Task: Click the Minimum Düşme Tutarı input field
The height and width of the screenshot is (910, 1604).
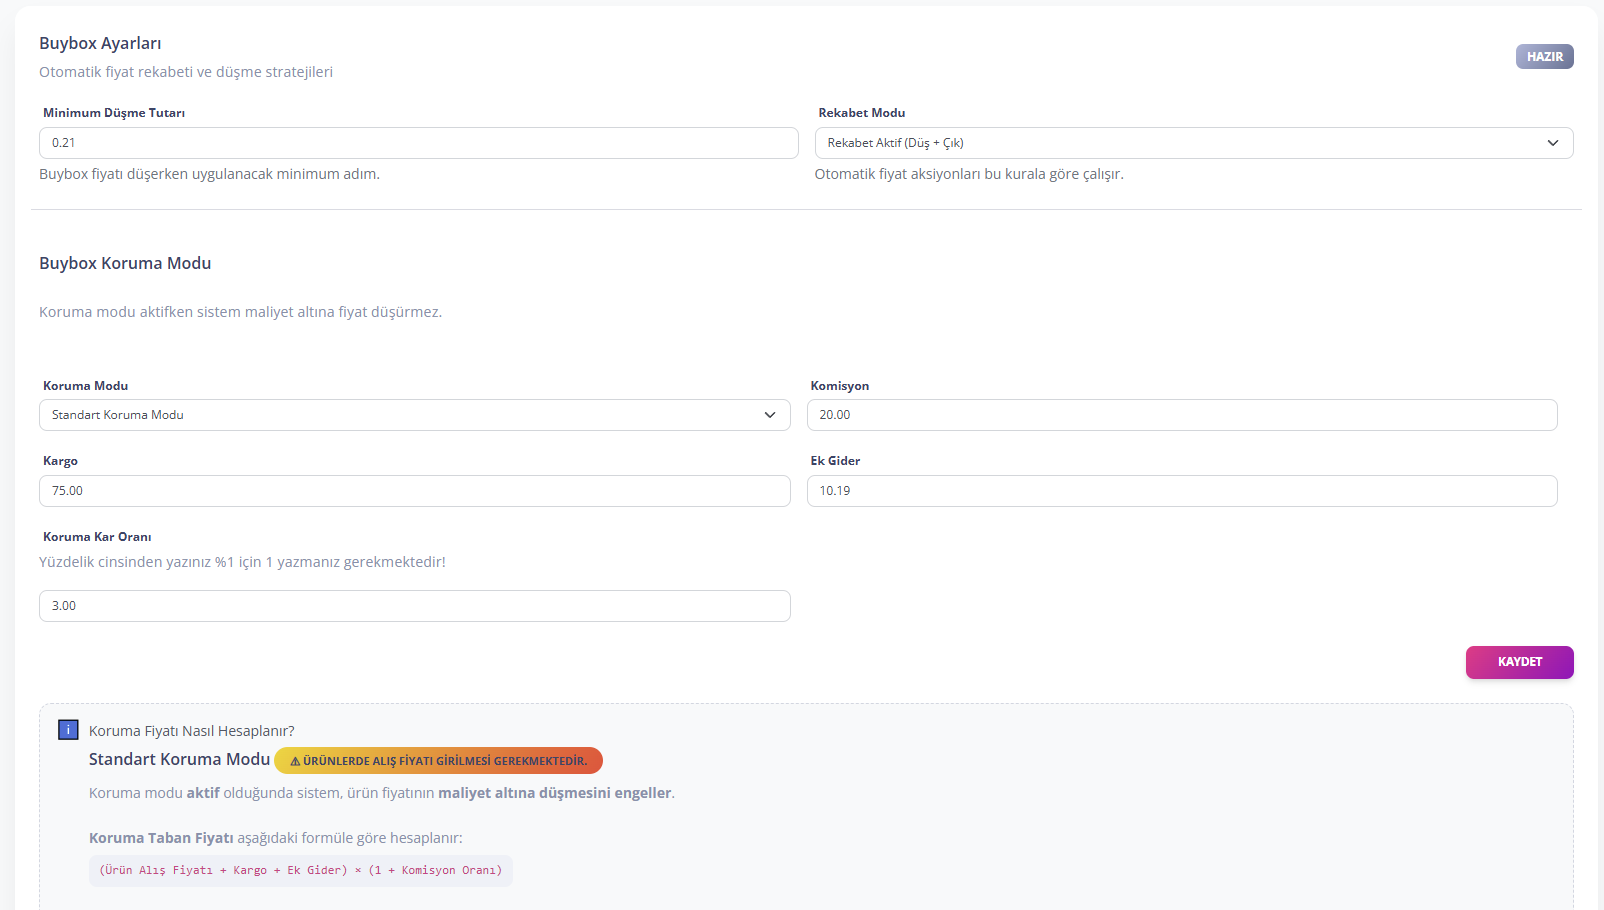Action: (419, 143)
